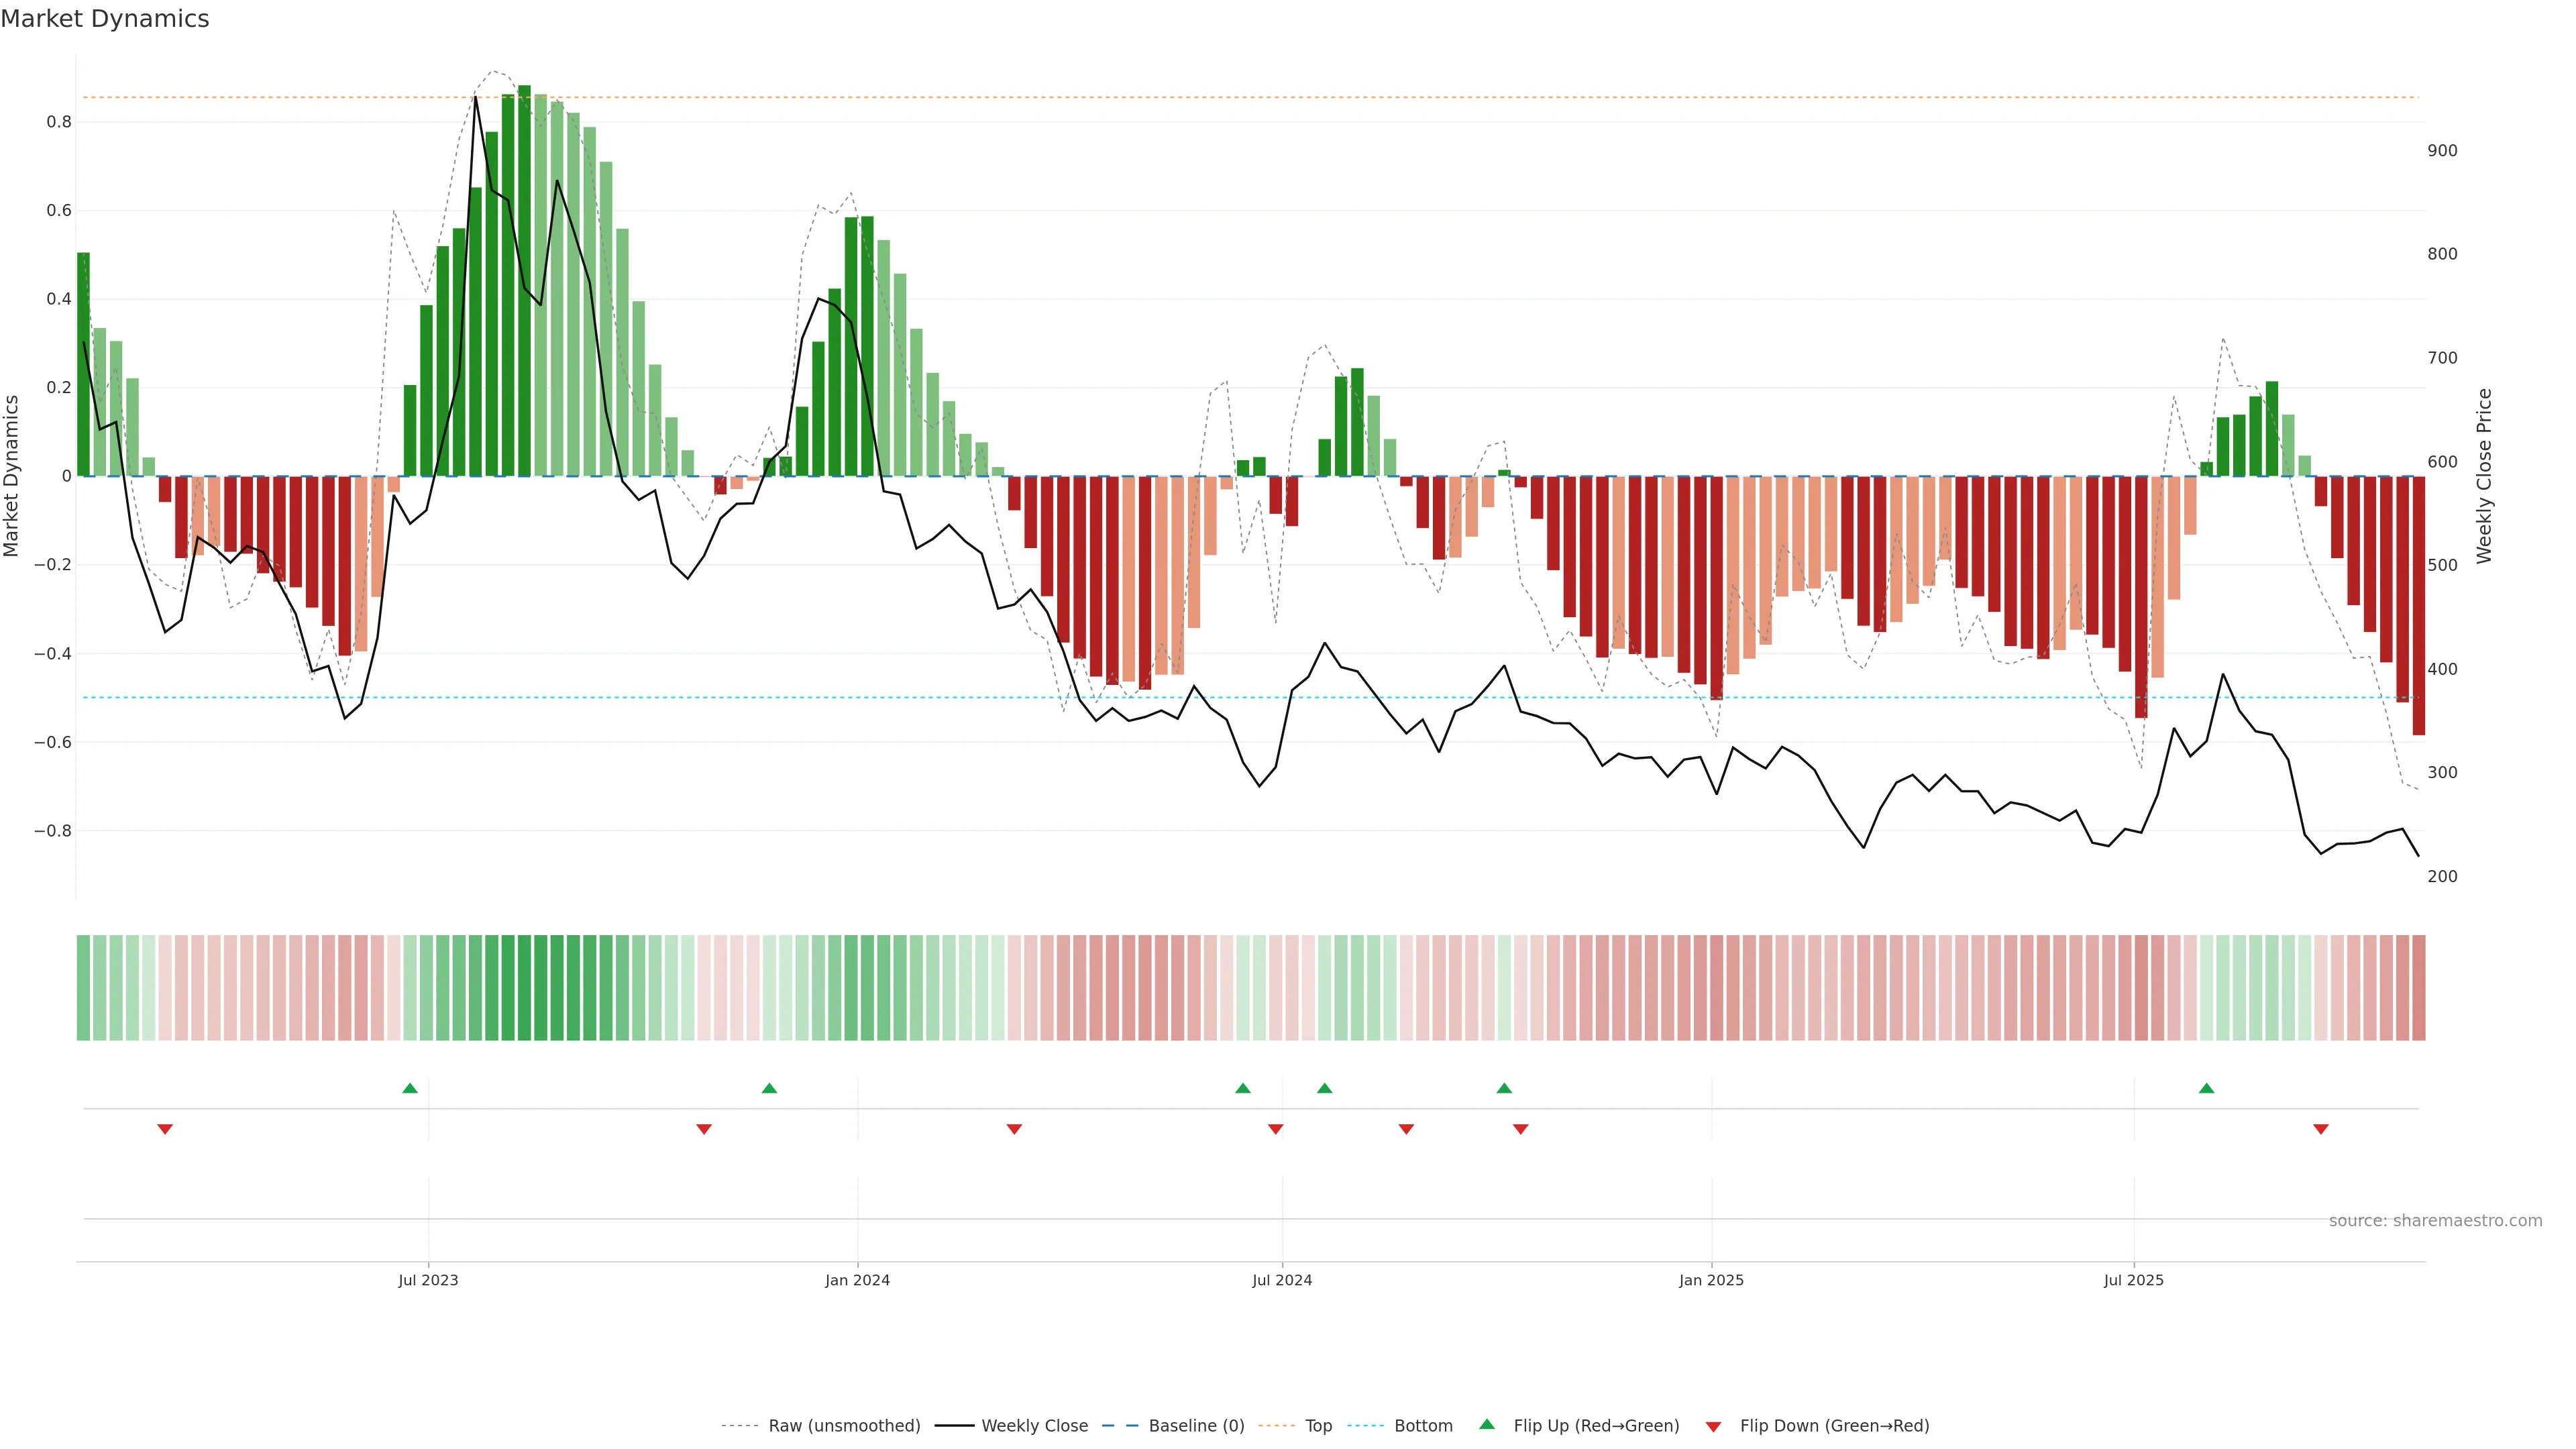The height and width of the screenshot is (1449, 2576).
Task: Click the Flip Up legend triangle icon
Action: (x=1487, y=1424)
